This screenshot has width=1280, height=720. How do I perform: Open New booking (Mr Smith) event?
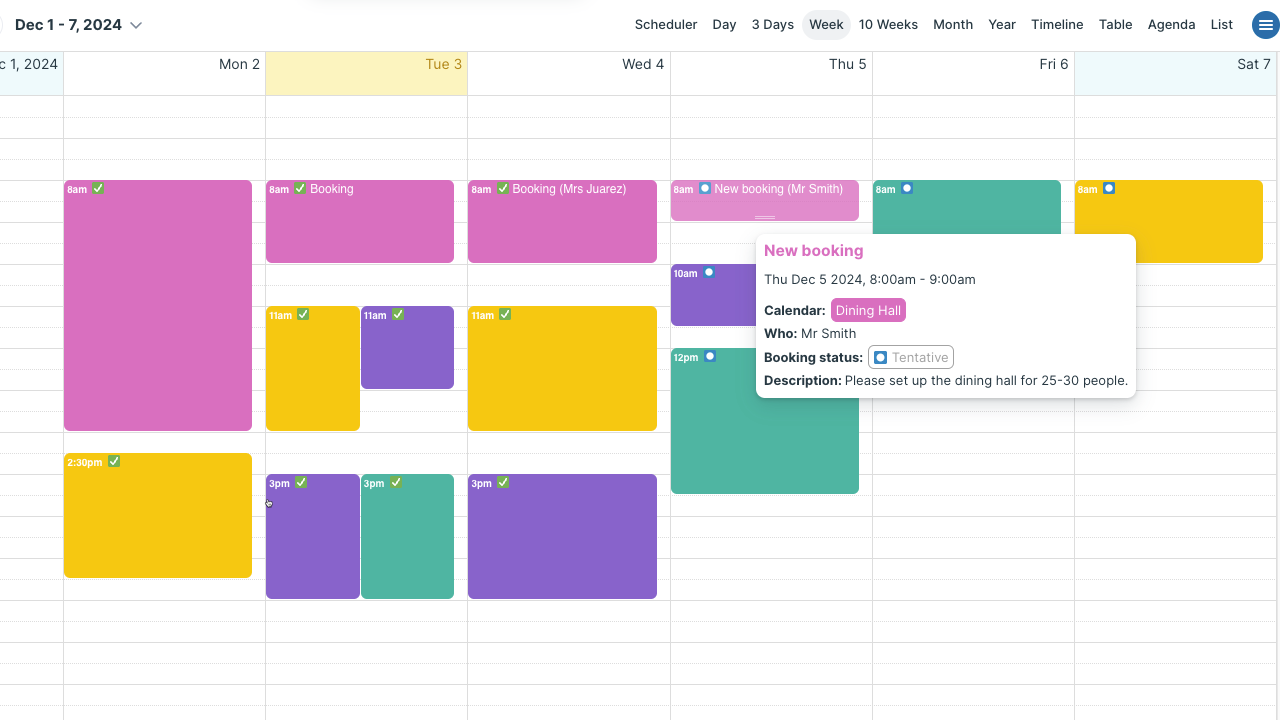[x=765, y=200]
